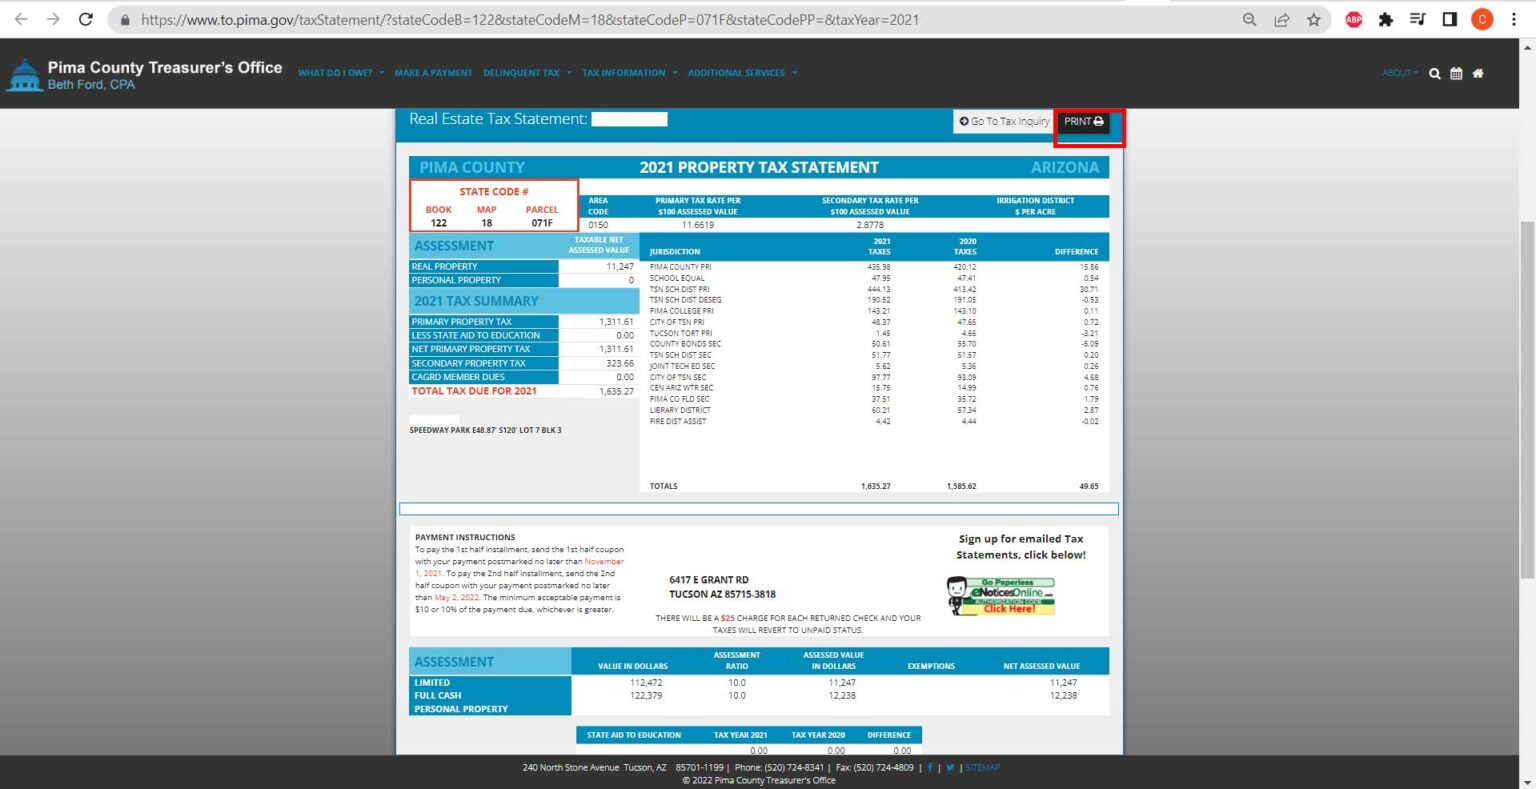Click the Go Paperless eNoticesOnline banner
The height and width of the screenshot is (789, 1536).
point(1001,595)
